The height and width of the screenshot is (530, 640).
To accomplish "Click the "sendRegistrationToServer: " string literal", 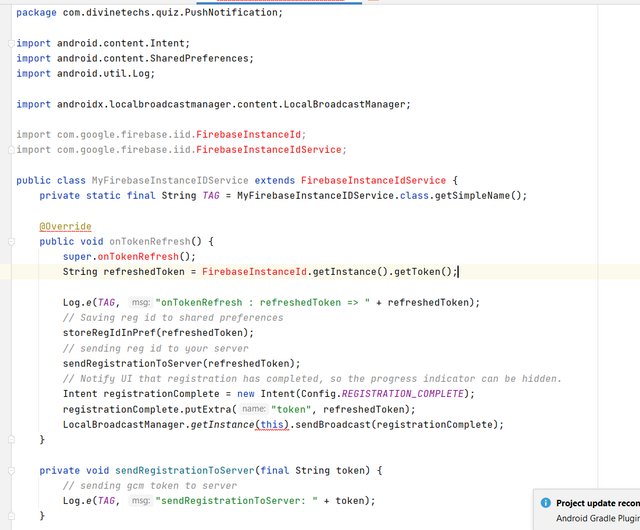I will click(x=237, y=501).
